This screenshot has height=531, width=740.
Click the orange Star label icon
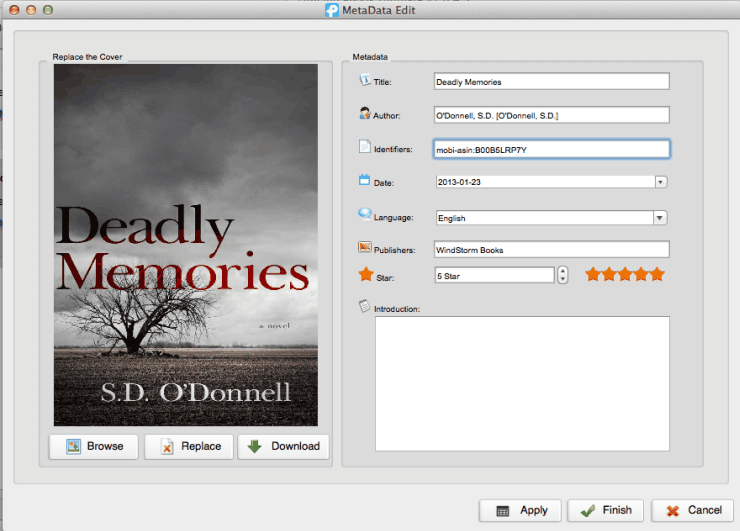pos(366,274)
